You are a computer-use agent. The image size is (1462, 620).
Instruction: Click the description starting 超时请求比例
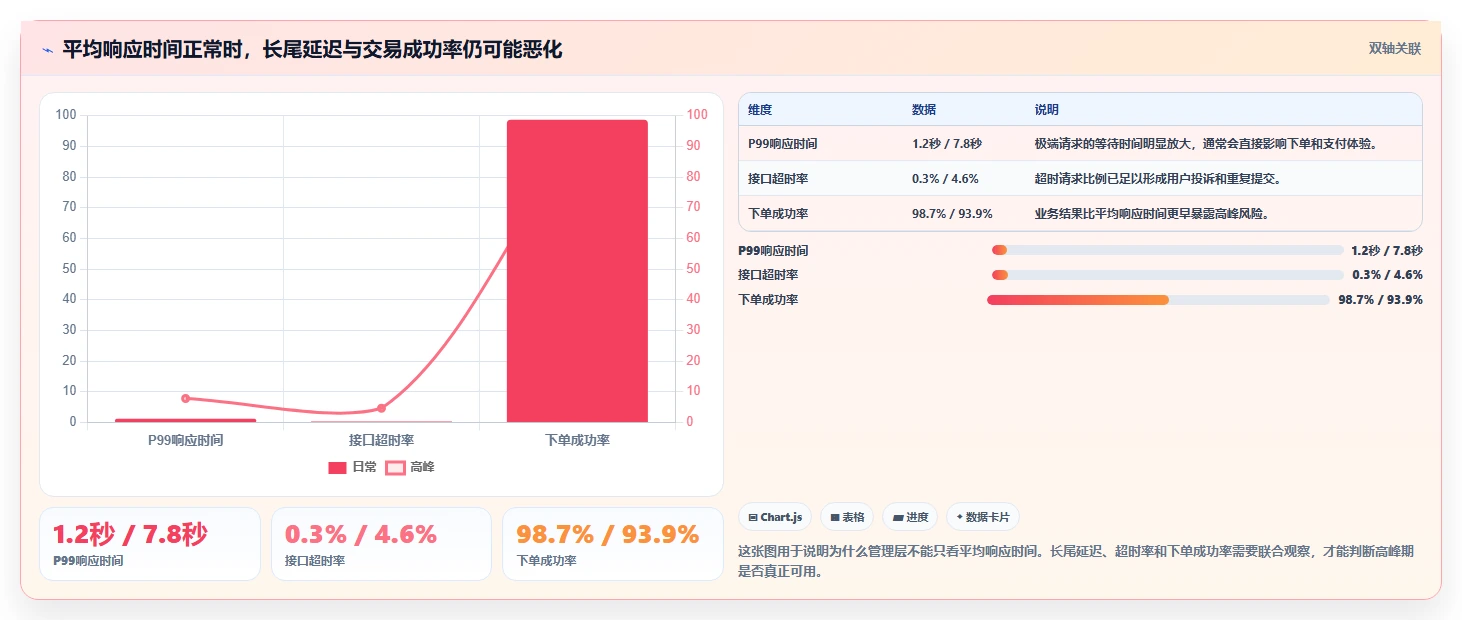tap(1158, 179)
